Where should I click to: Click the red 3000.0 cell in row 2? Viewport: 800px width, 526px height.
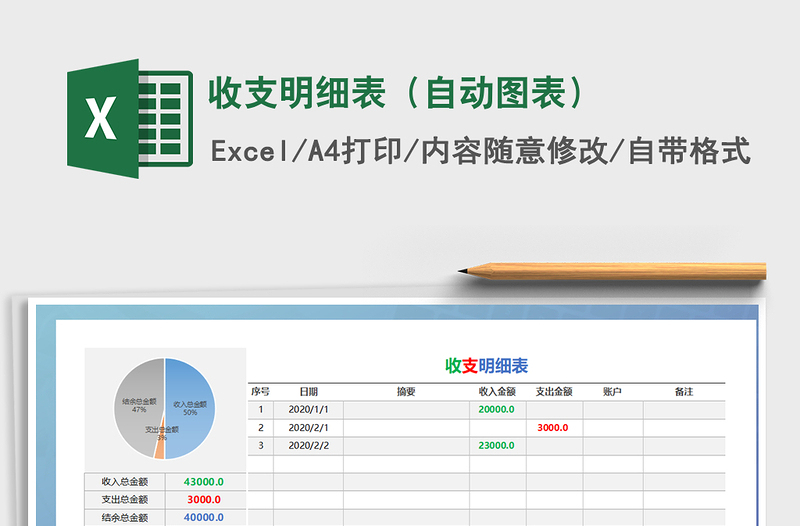click(x=554, y=427)
